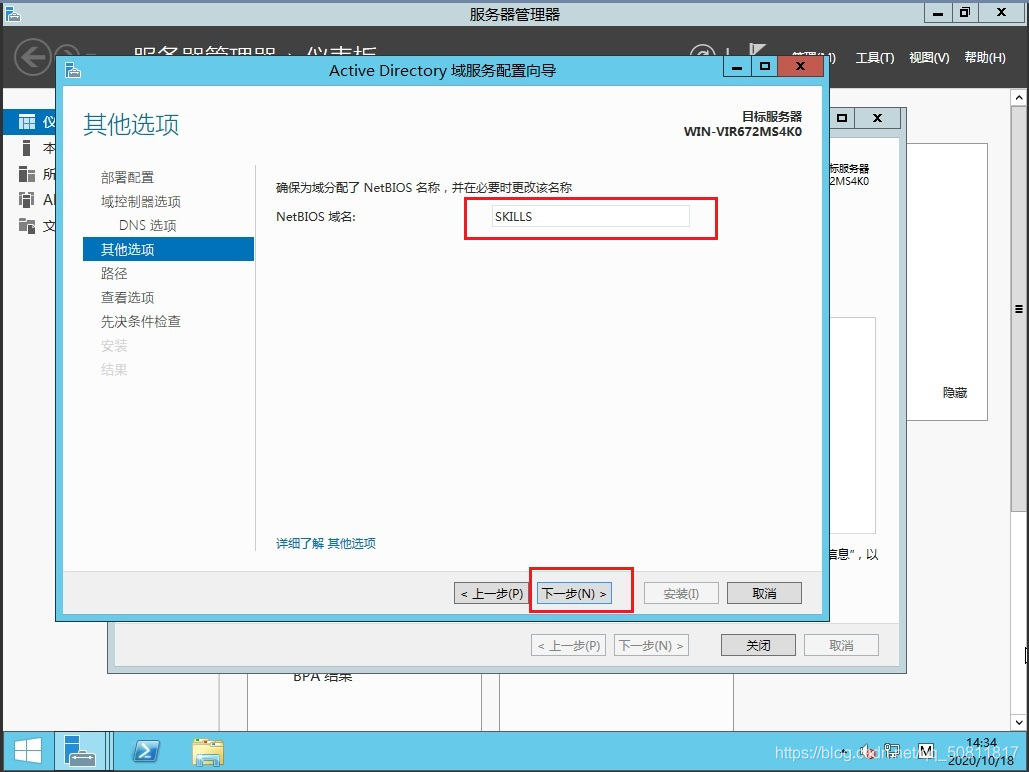Open the 视图(V) menu

click(929, 58)
